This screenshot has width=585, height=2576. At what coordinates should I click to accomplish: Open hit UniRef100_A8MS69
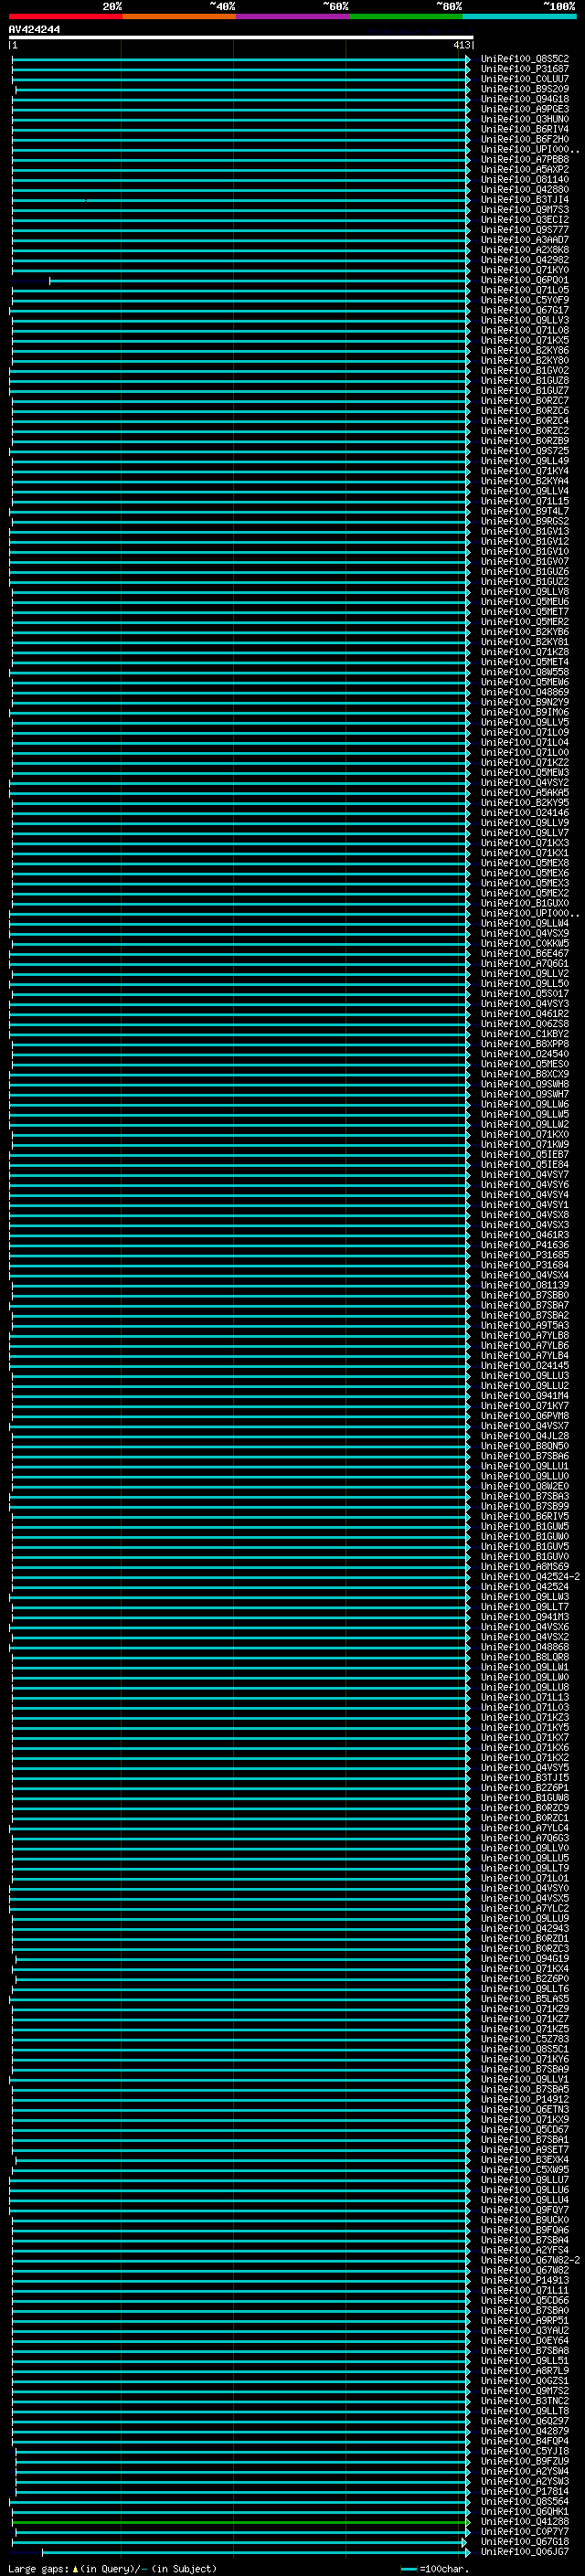tap(525, 1566)
